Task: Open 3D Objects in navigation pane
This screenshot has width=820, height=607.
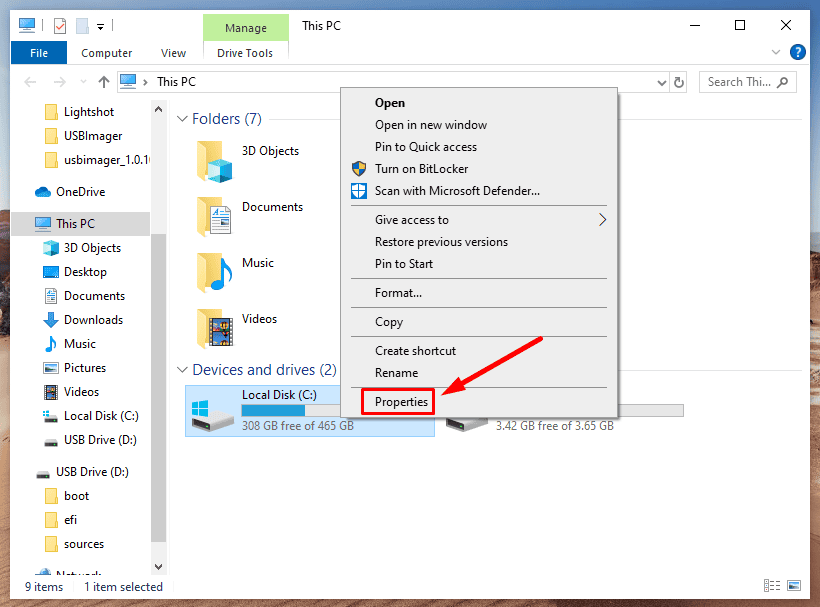Action: click(82, 248)
